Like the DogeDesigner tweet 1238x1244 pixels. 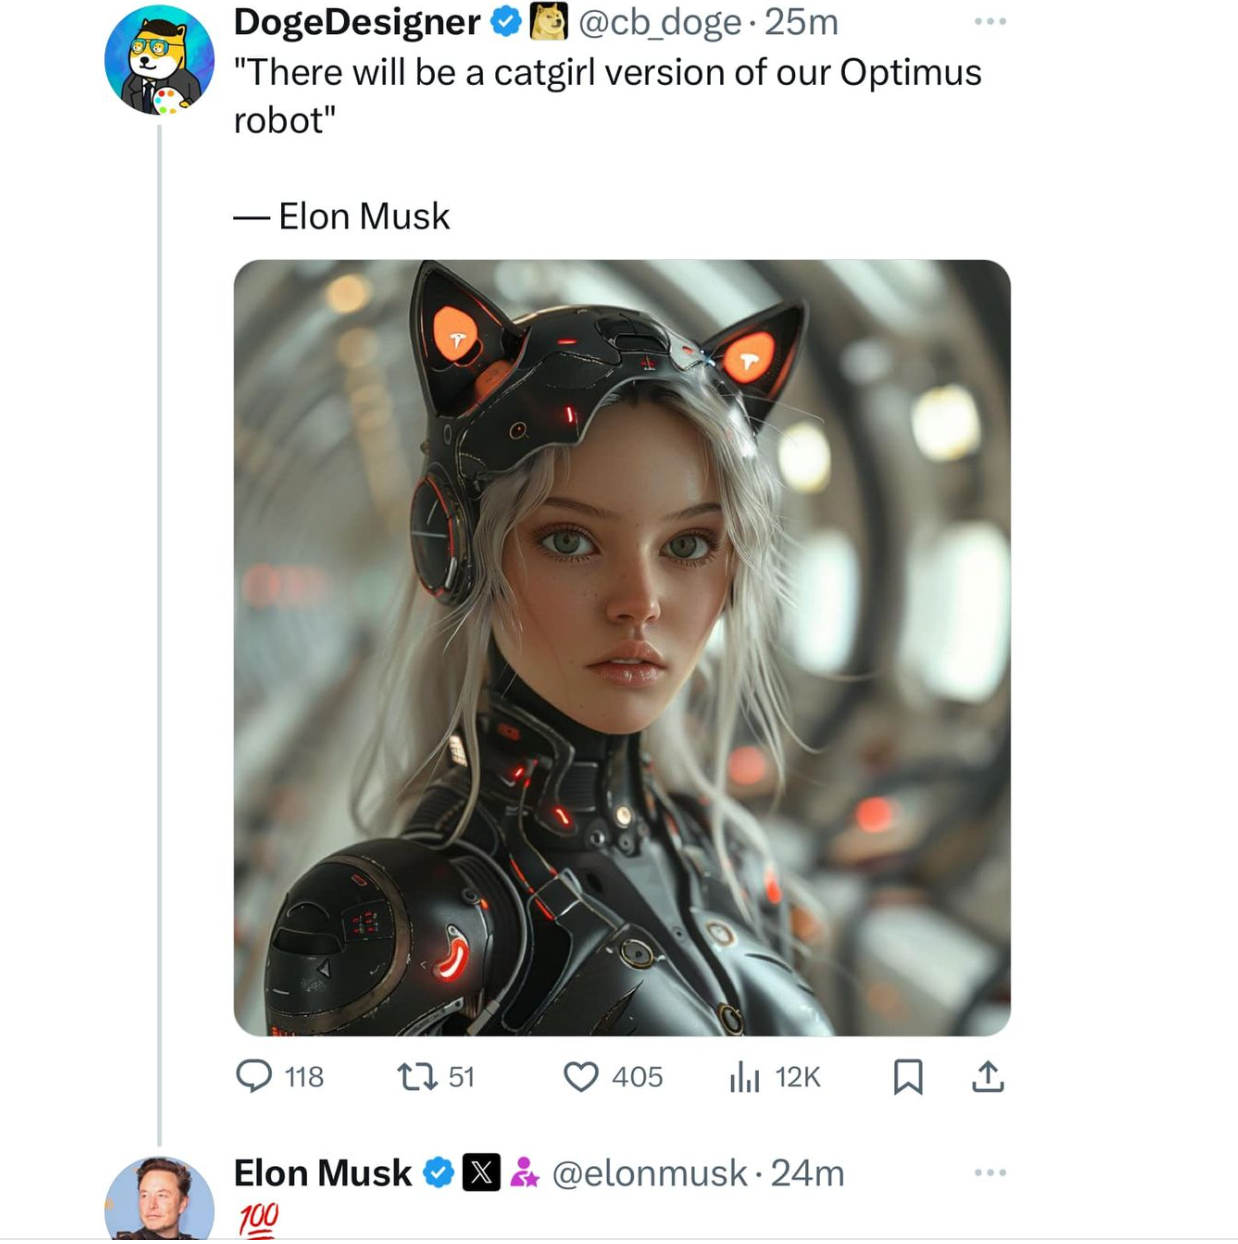(x=612, y=1076)
